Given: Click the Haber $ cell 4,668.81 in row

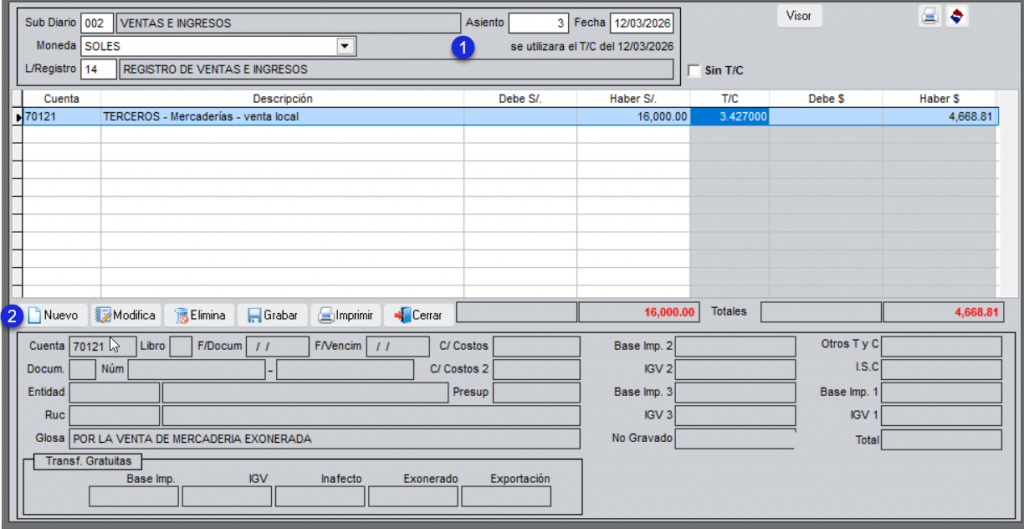Looking at the screenshot, I should click(940, 117).
